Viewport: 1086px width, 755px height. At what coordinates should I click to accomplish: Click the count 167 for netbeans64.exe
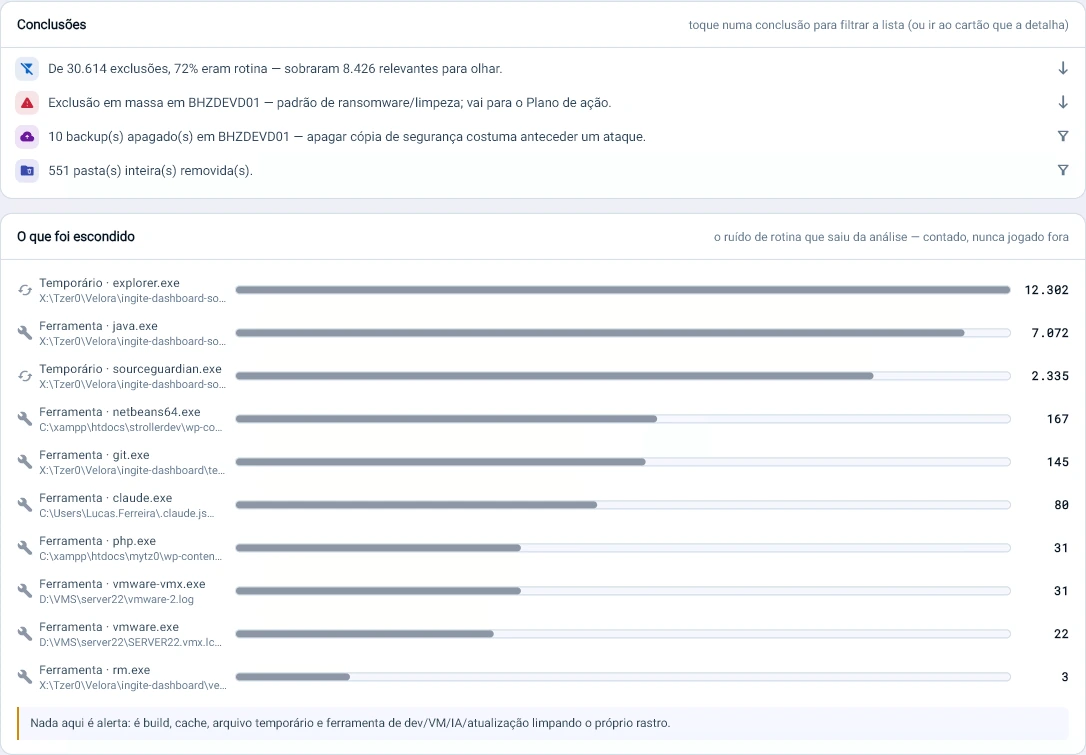pyautogui.click(x=1058, y=419)
